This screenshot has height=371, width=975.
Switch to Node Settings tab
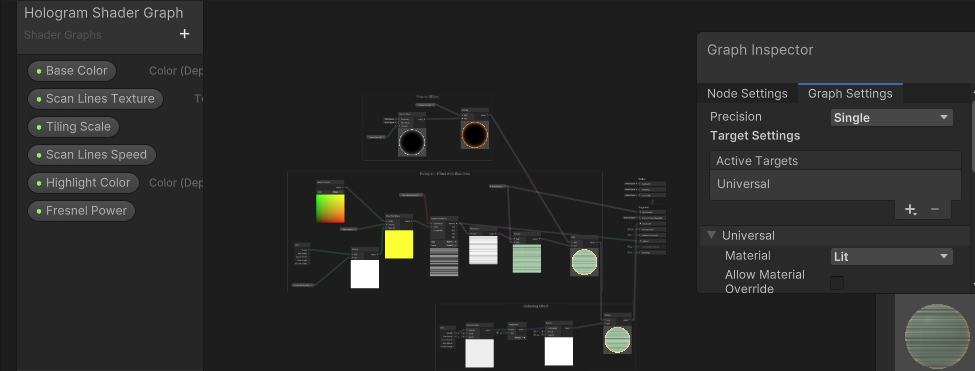point(747,94)
